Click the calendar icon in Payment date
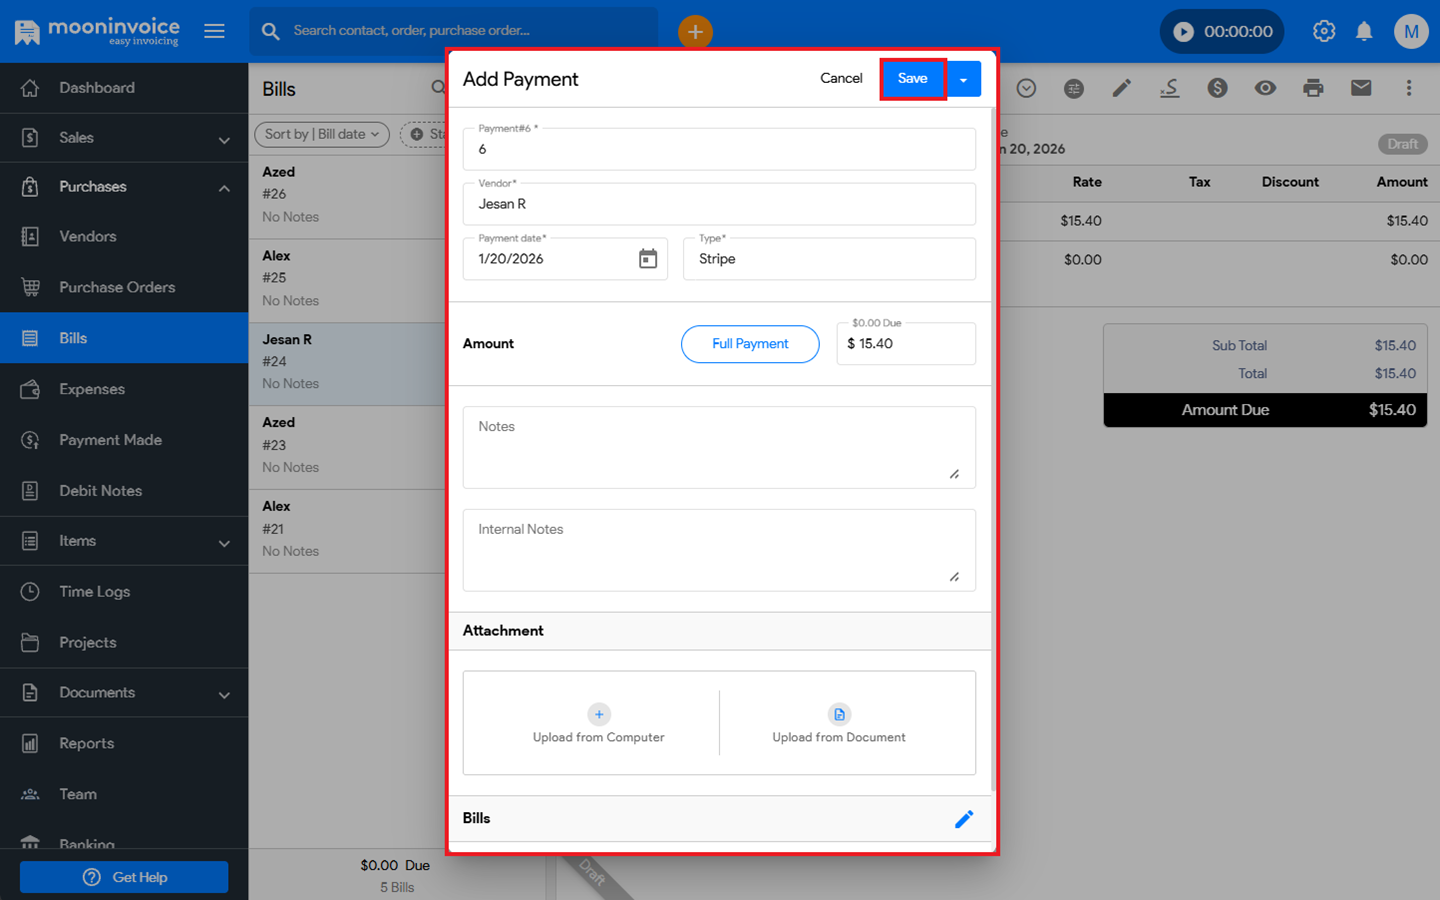 [x=648, y=259]
